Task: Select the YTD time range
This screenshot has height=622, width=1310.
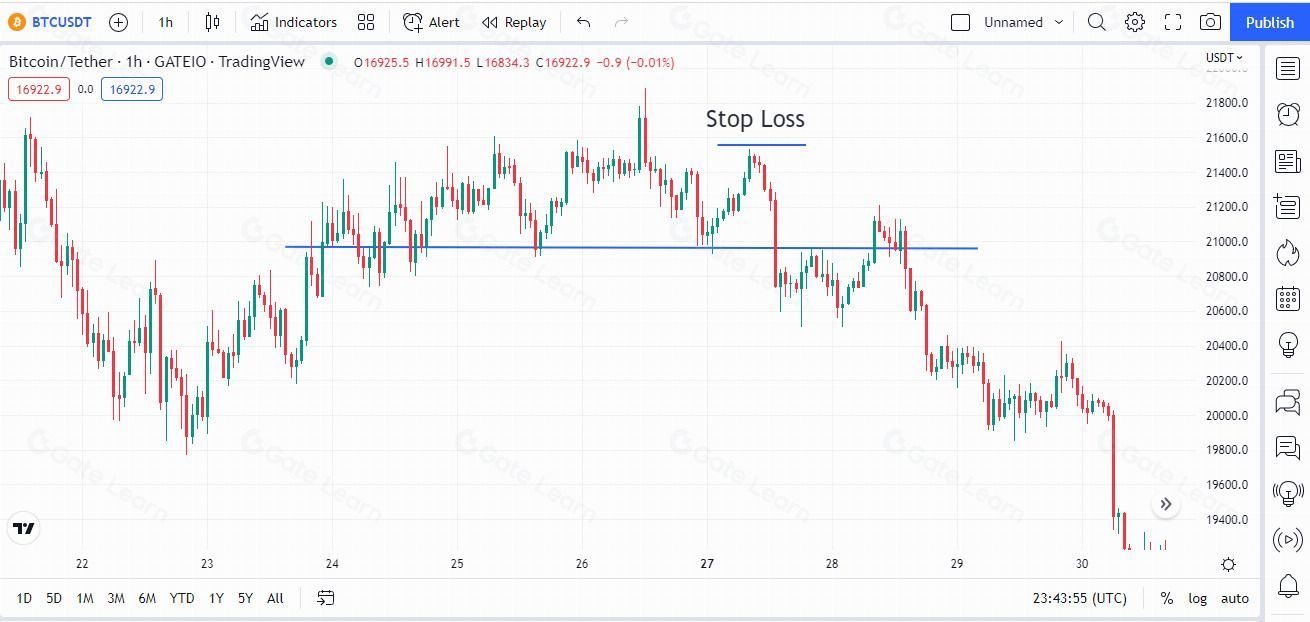Action: pos(181,598)
